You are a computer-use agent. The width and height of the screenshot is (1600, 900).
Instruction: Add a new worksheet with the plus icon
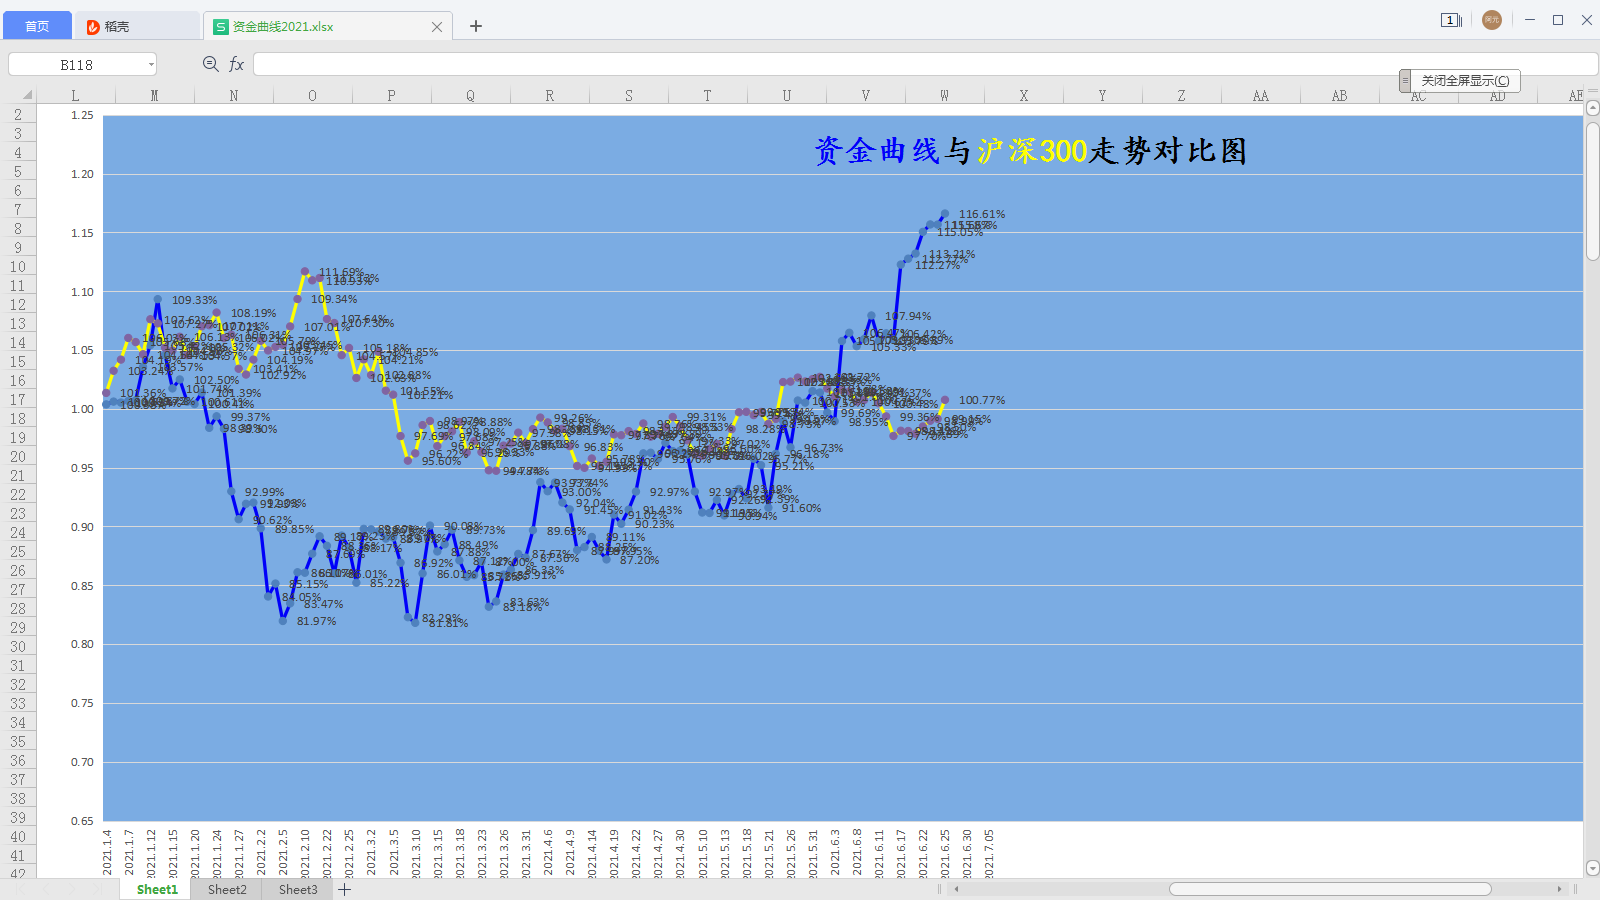[x=344, y=889]
